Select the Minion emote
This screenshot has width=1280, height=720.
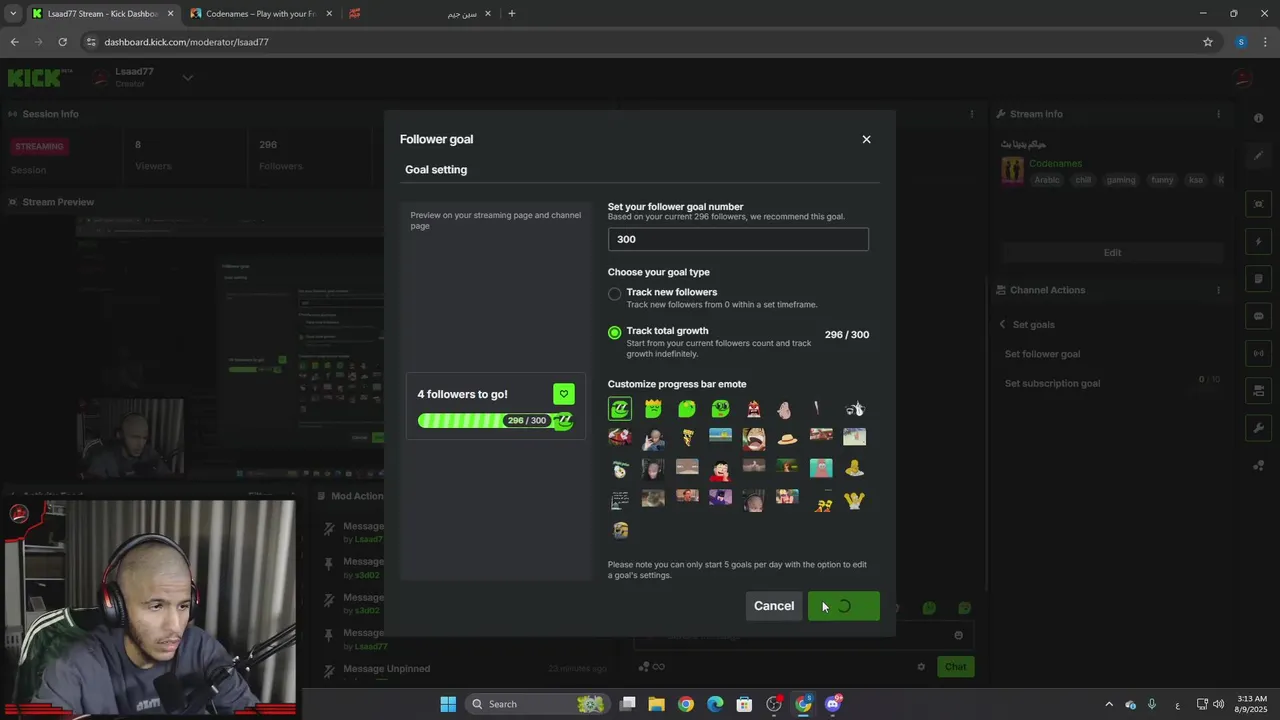620,530
